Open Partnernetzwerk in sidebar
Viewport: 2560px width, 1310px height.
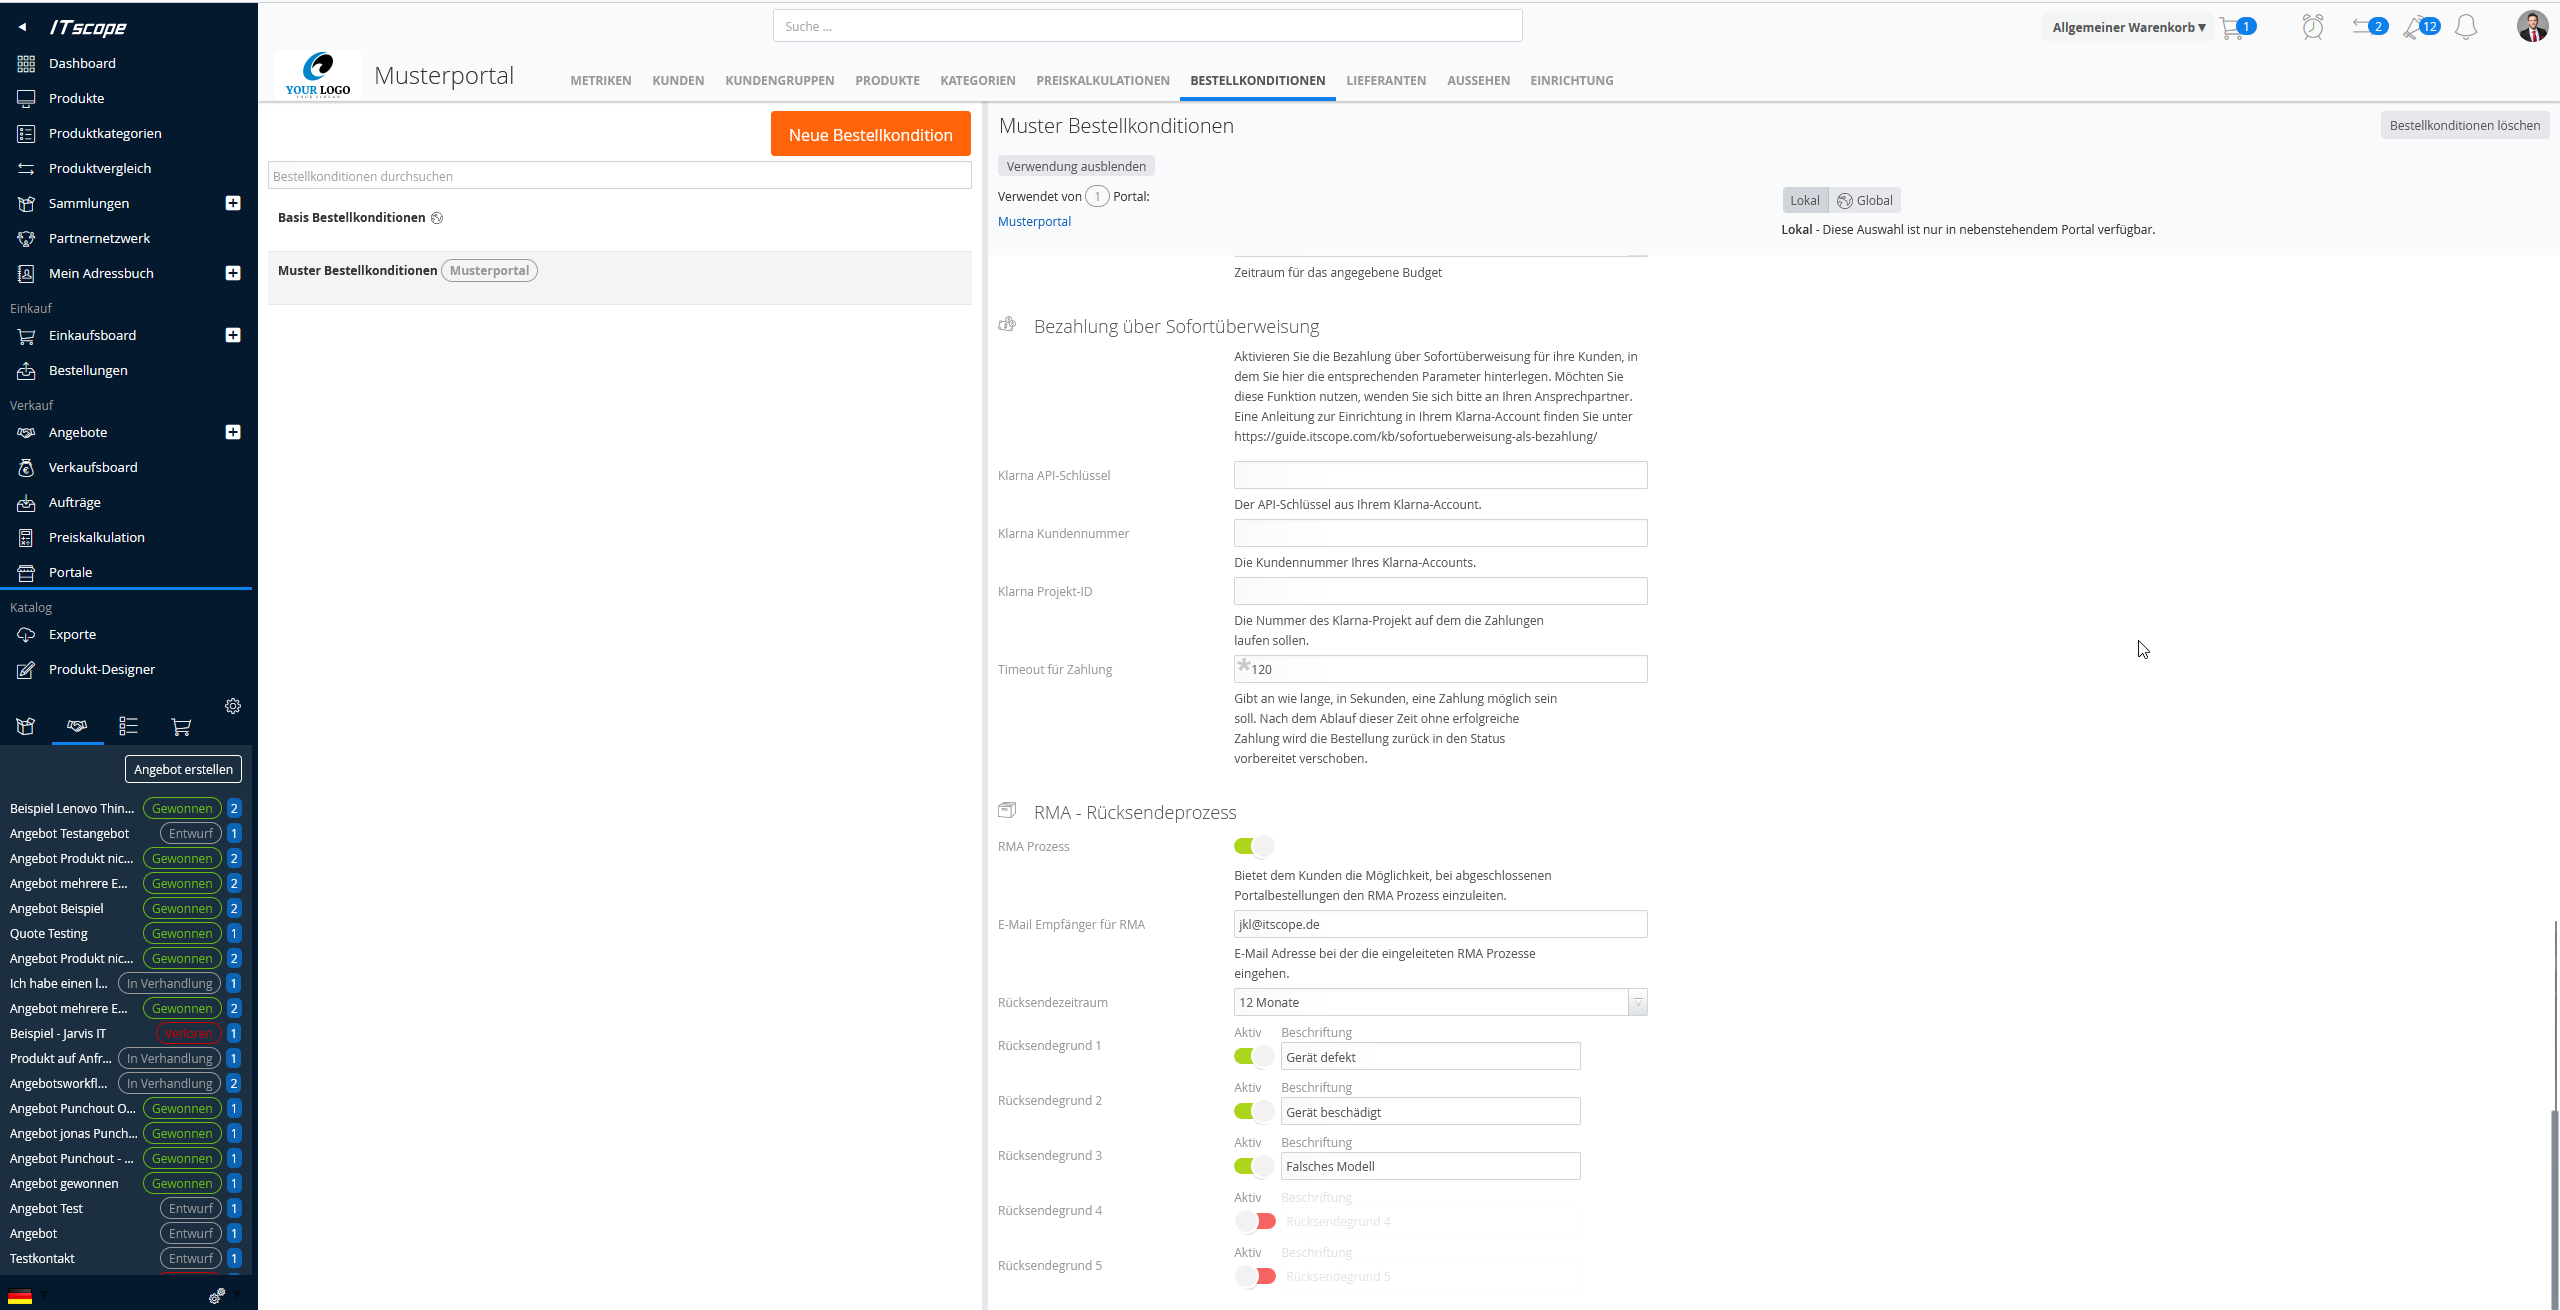(99, 238)
